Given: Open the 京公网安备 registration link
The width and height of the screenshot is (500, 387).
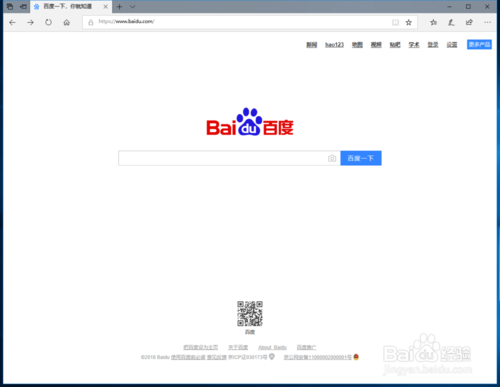Looking at the screenshot, I should pyautogui.click(x=317, y=357).
